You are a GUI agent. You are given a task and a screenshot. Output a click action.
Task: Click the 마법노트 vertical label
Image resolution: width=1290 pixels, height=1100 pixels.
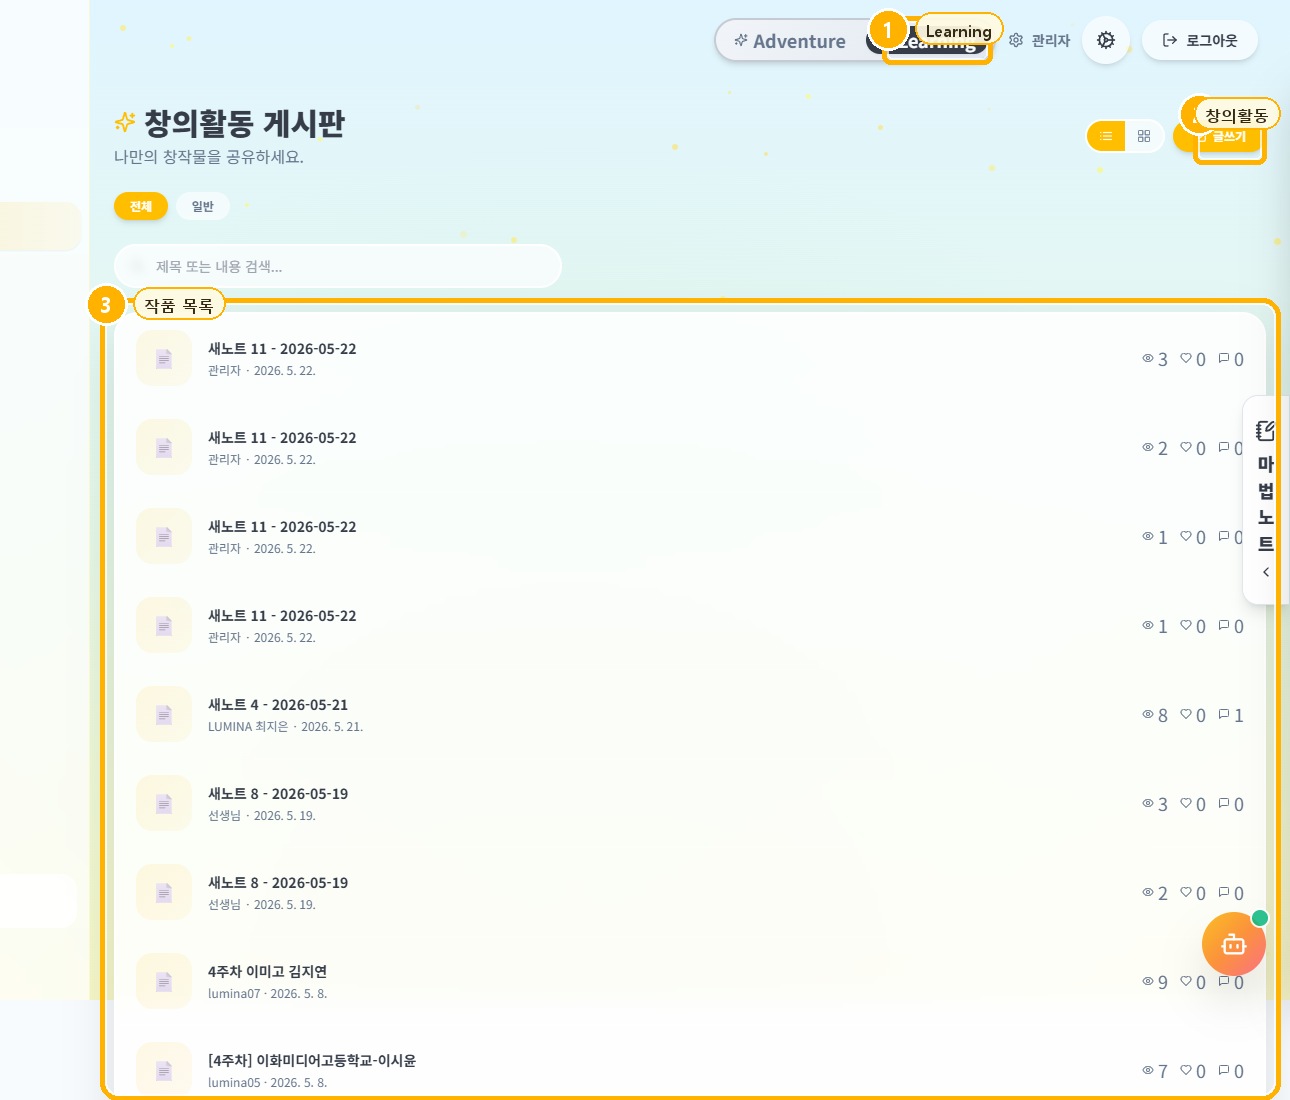pyautogui.click(x=1266, y=504)
